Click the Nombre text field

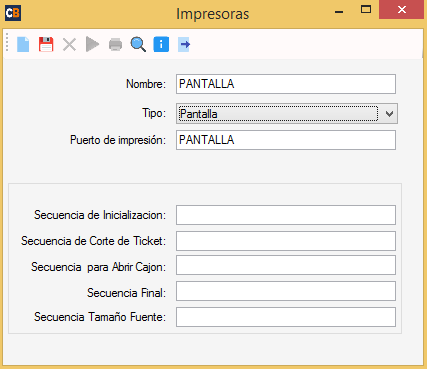point(286,84)
